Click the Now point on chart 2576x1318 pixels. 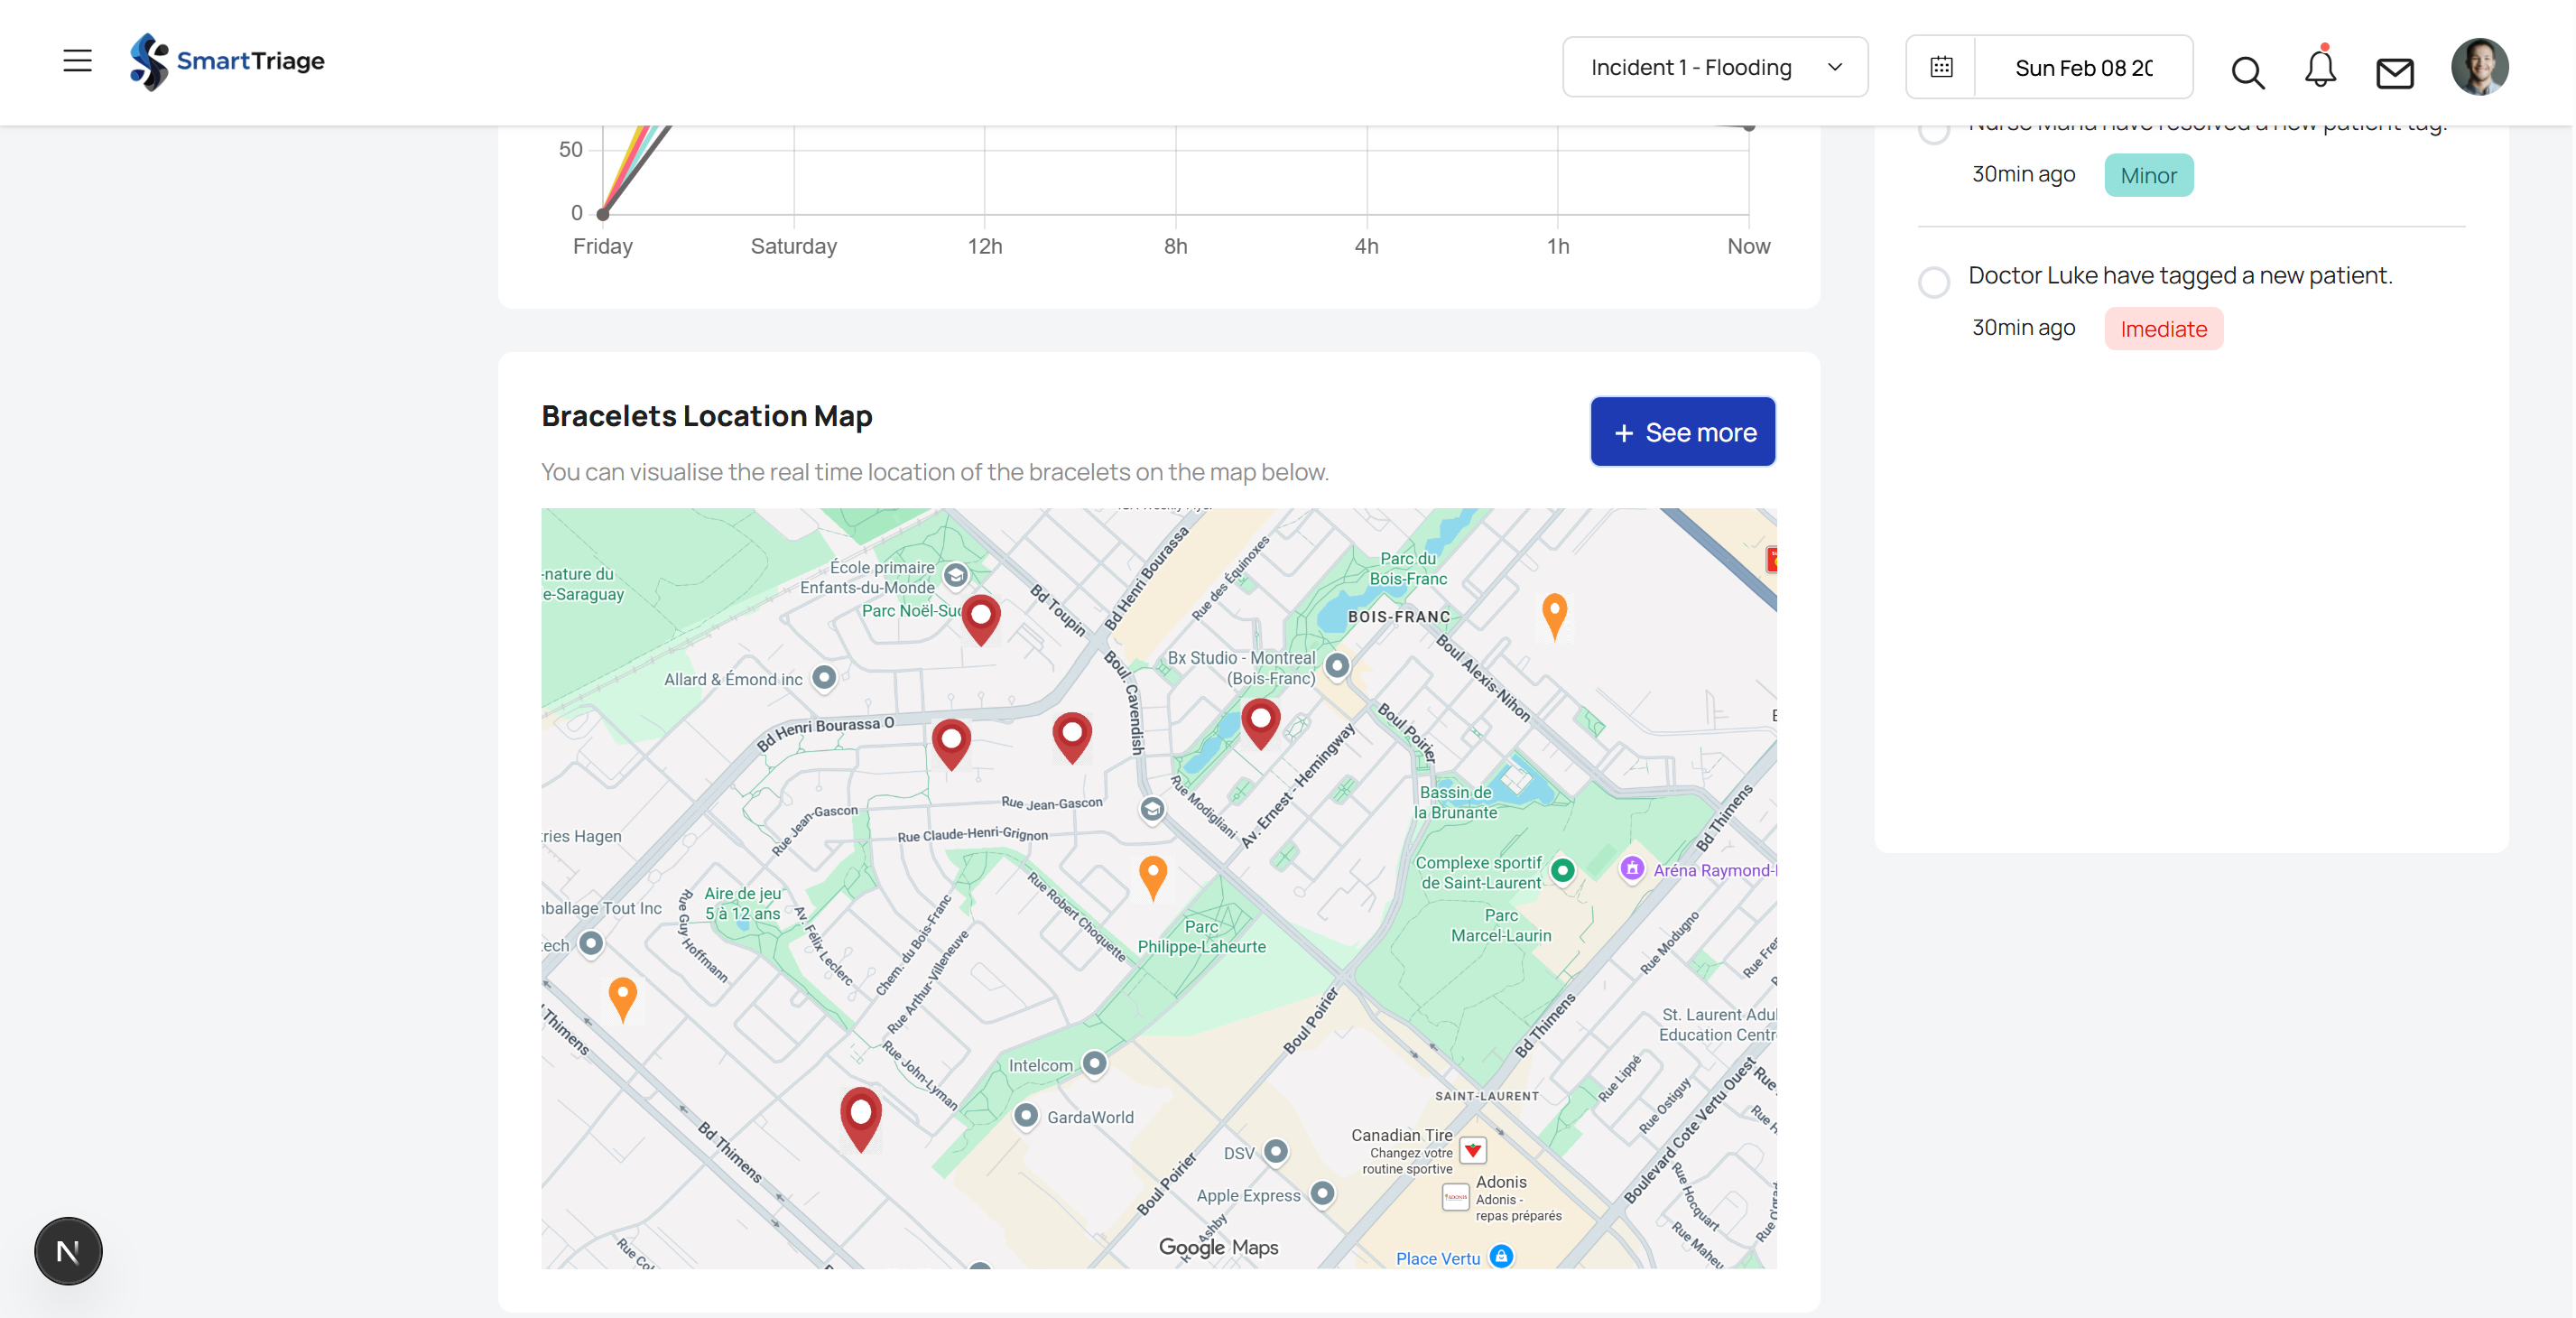pyautogui.click(x=1749, y=128)
